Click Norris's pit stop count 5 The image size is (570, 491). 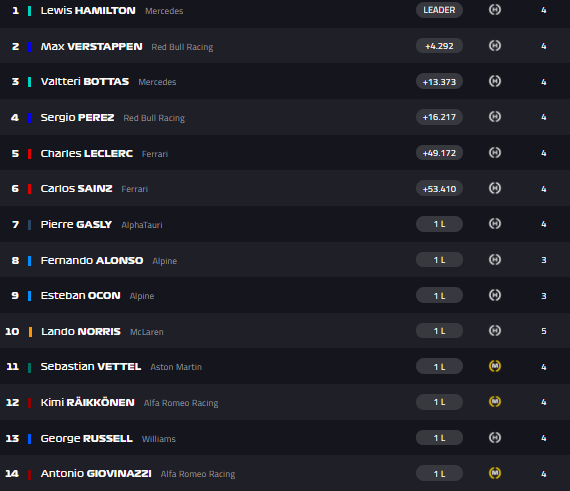tap(543, 331)
